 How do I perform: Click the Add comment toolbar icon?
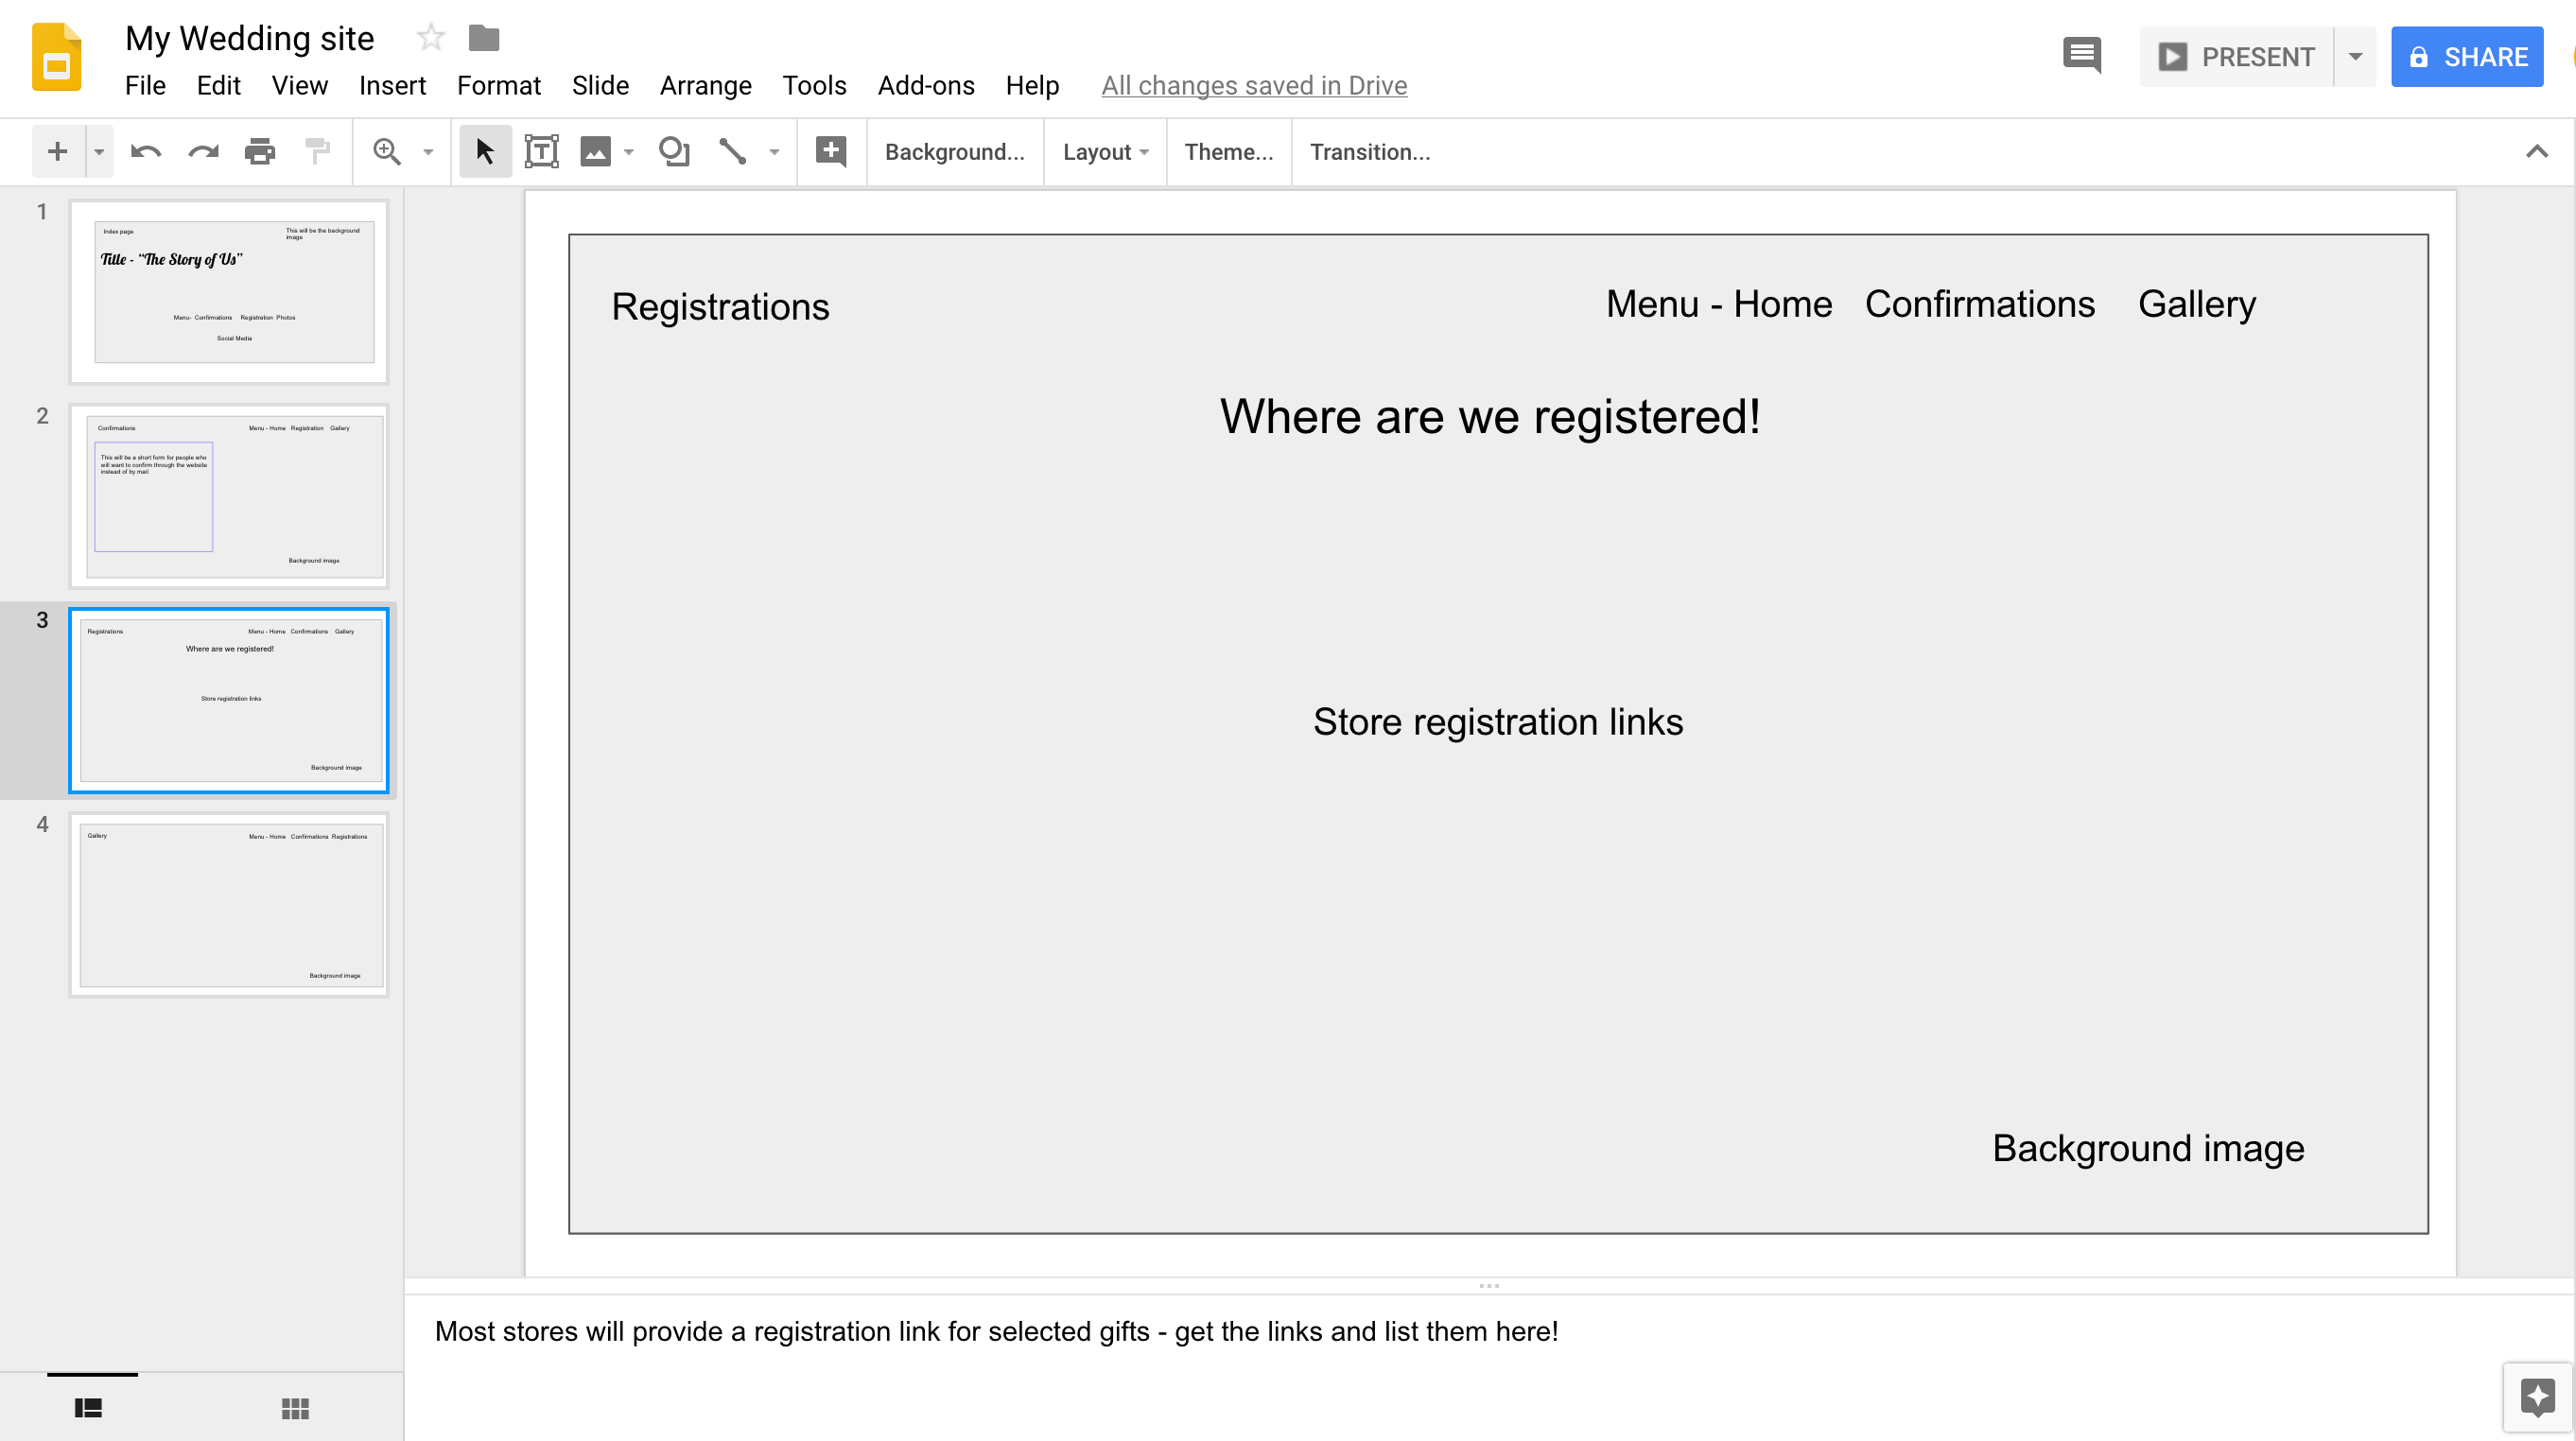(x=831, y=152)
